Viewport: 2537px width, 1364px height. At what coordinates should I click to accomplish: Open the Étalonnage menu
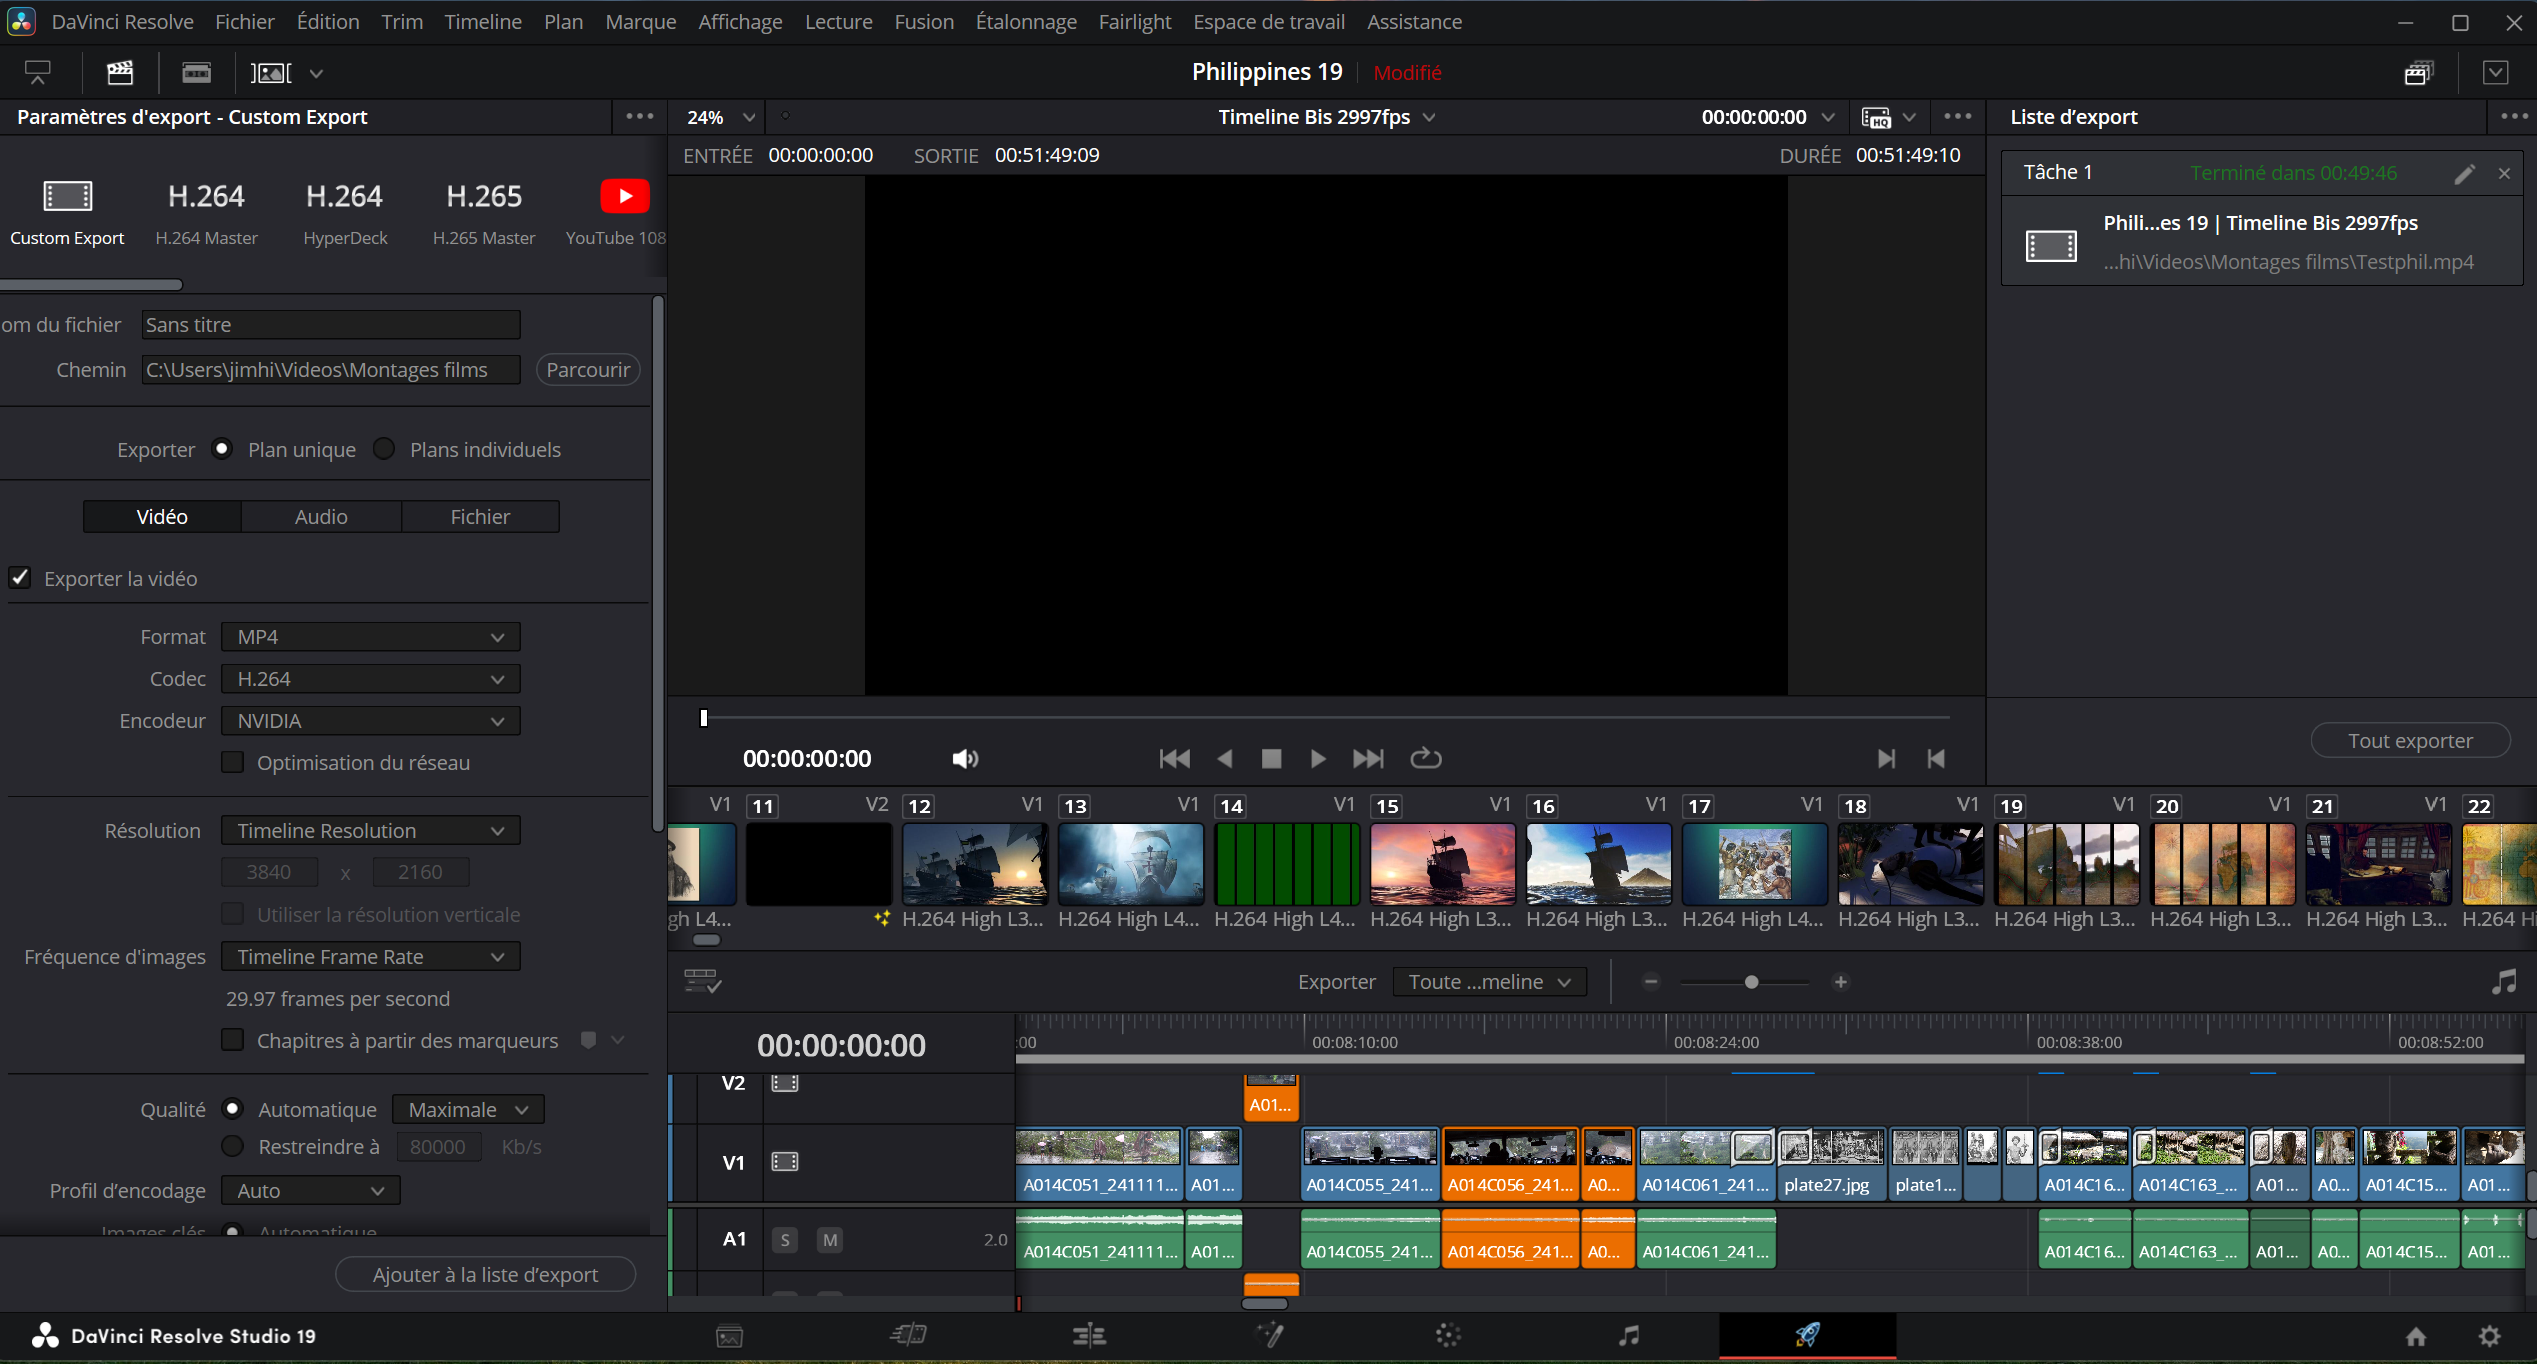[x=1025, y=21]
